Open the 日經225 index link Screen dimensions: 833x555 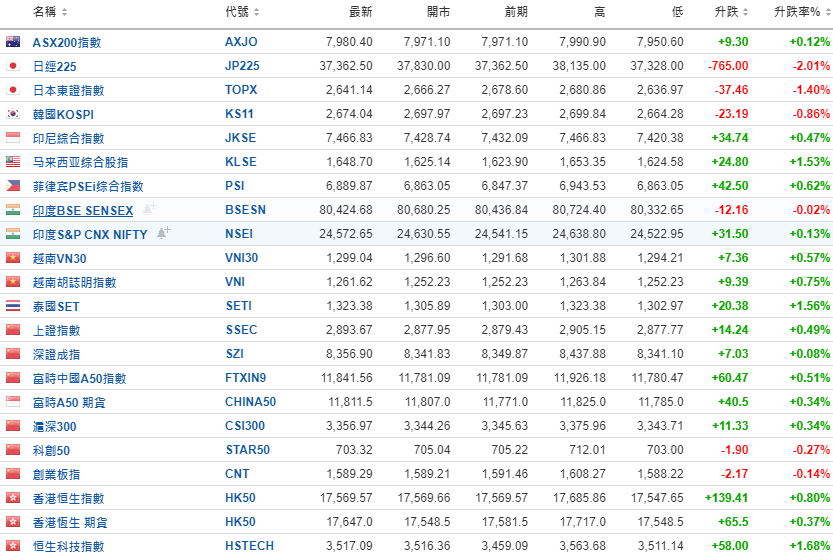pos(54,66)
